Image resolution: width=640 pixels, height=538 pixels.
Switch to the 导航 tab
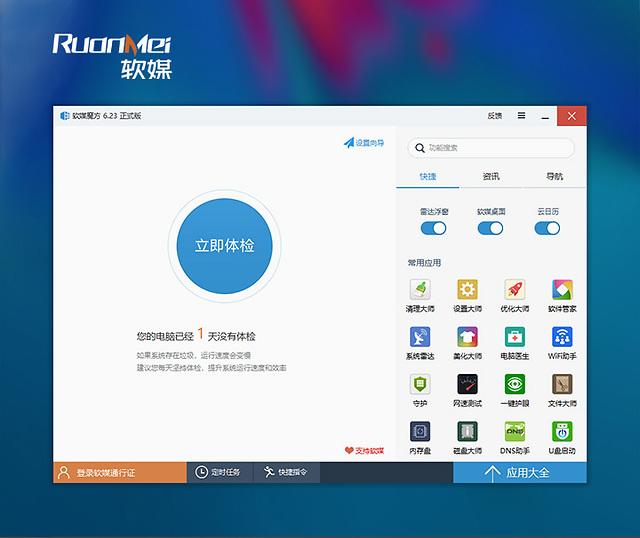[554, 176]
